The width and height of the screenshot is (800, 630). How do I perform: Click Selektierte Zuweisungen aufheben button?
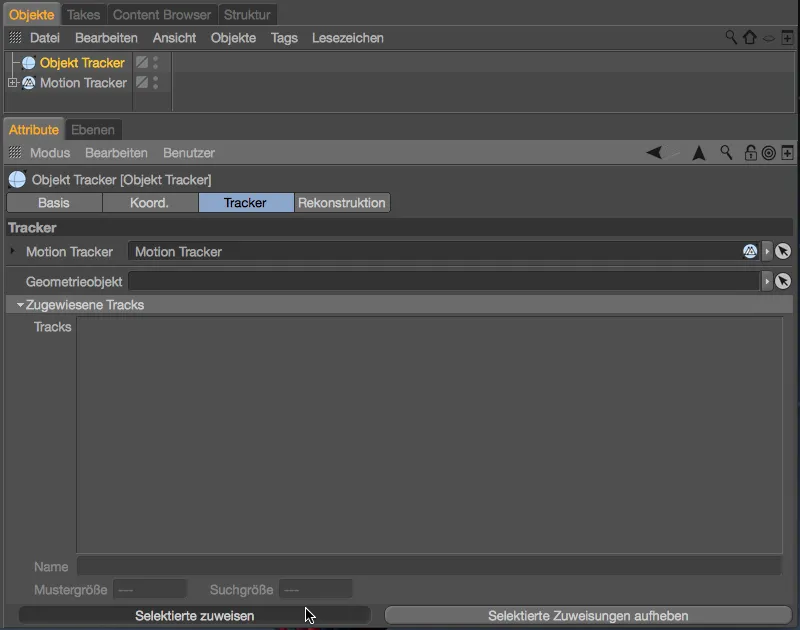tap(588, 616)
